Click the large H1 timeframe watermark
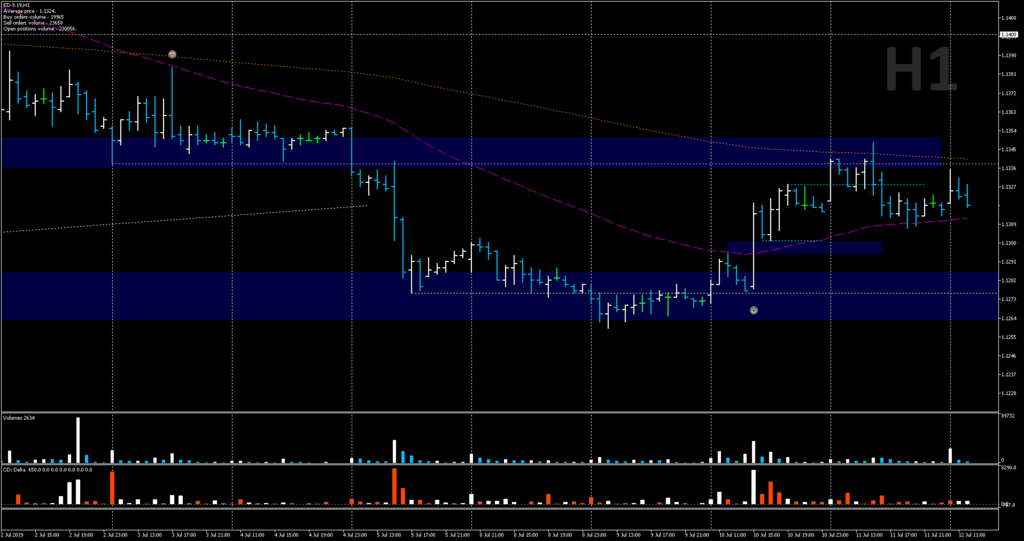The image size is (1024, 541). tap(921, 72)
